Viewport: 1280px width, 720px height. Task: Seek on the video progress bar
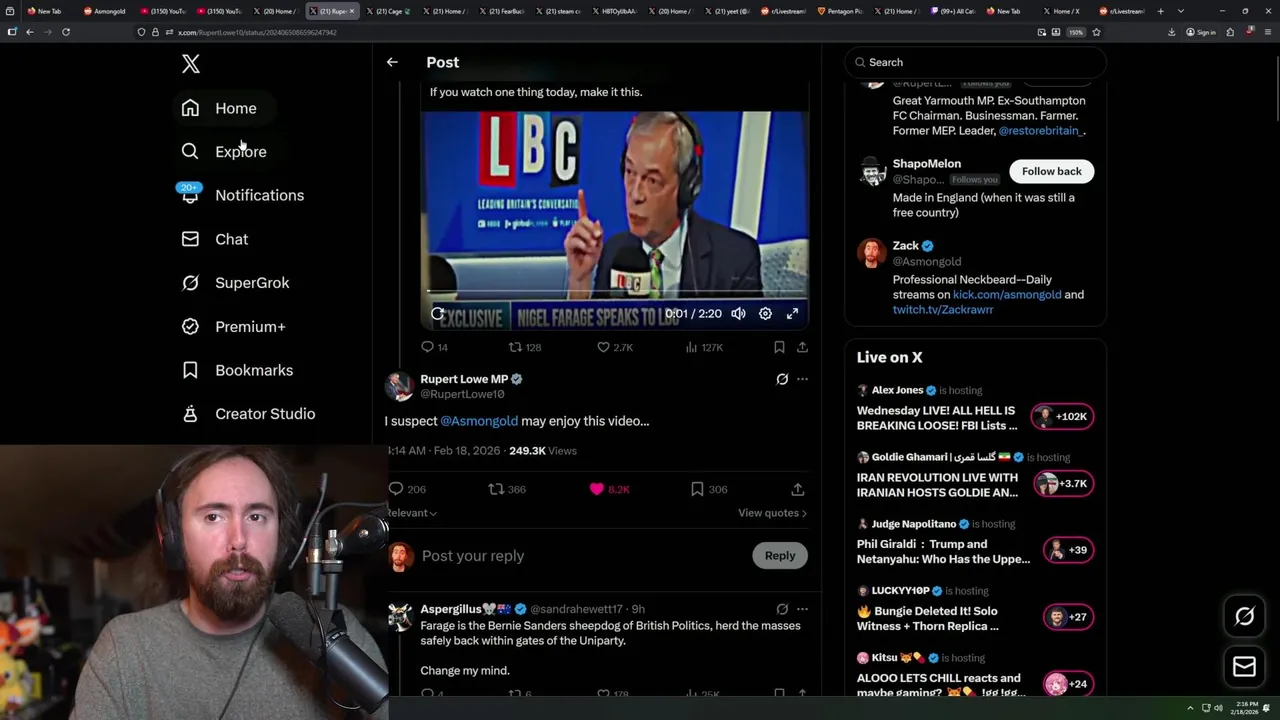coord(615,293)
